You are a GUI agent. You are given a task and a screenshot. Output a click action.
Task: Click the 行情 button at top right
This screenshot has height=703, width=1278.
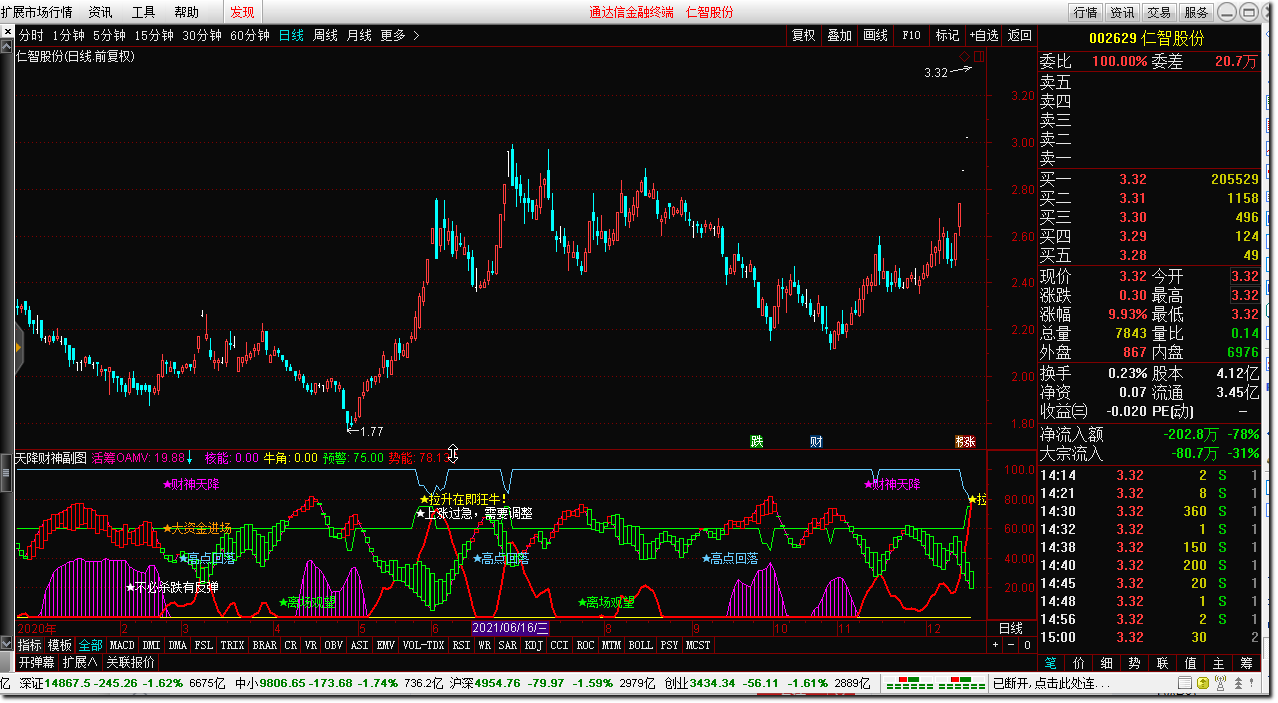pyautogui.click(x=1085, y=12)
